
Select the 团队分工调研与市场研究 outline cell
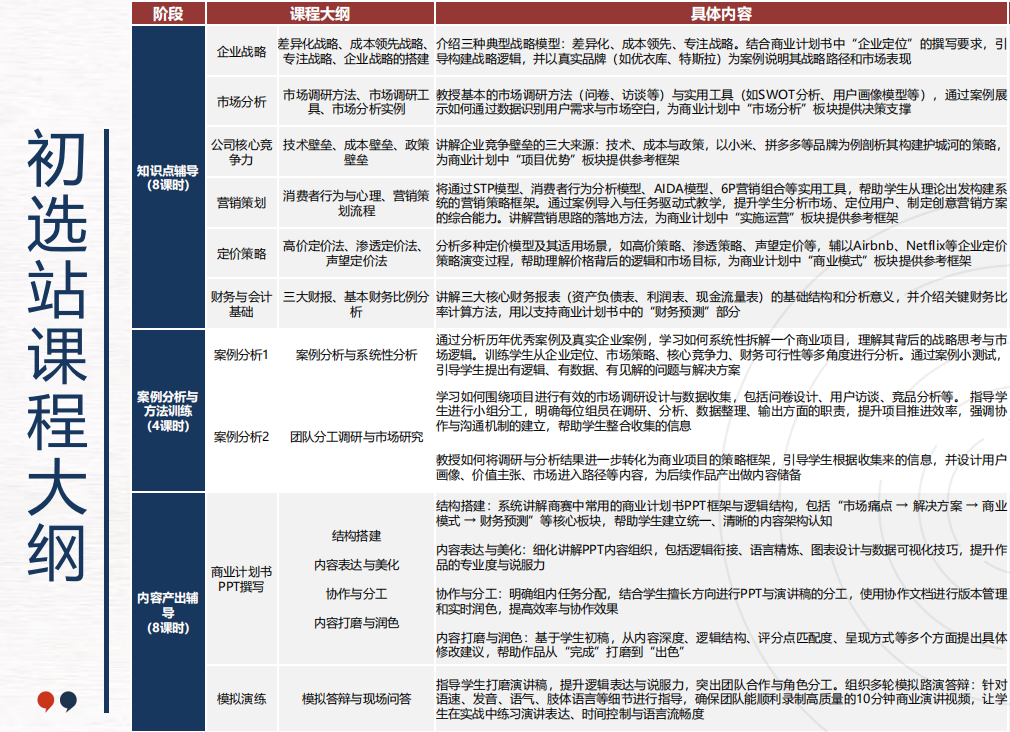[x=357, y=437]
